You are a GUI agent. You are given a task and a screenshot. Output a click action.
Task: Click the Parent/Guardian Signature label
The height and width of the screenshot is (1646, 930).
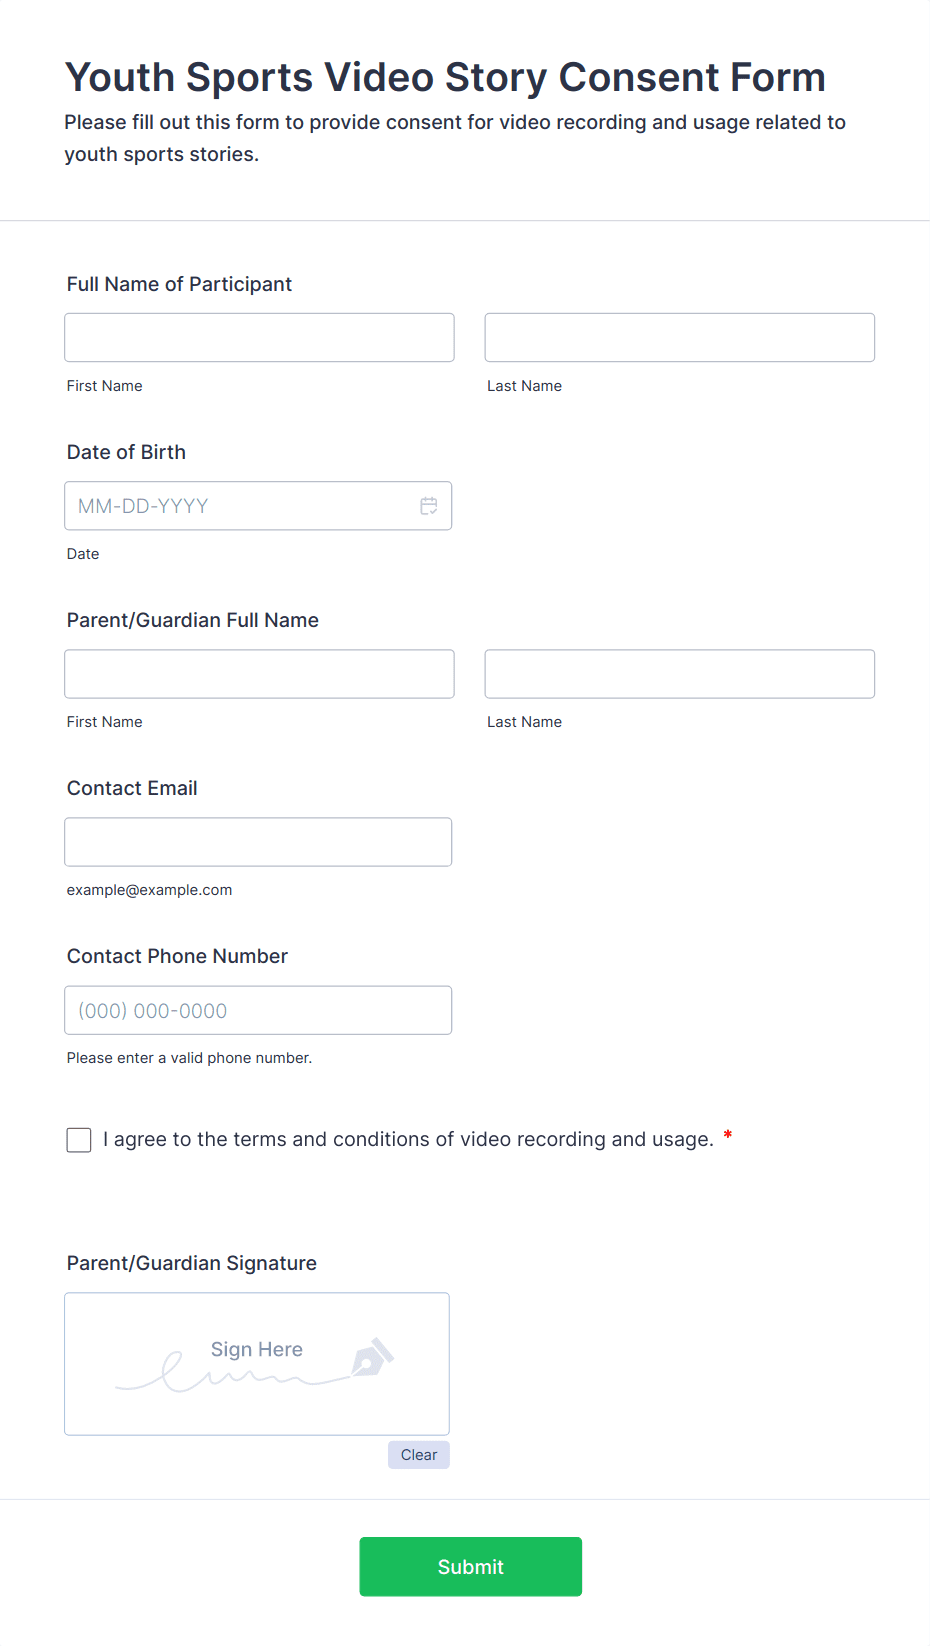tap(192, 1263)
